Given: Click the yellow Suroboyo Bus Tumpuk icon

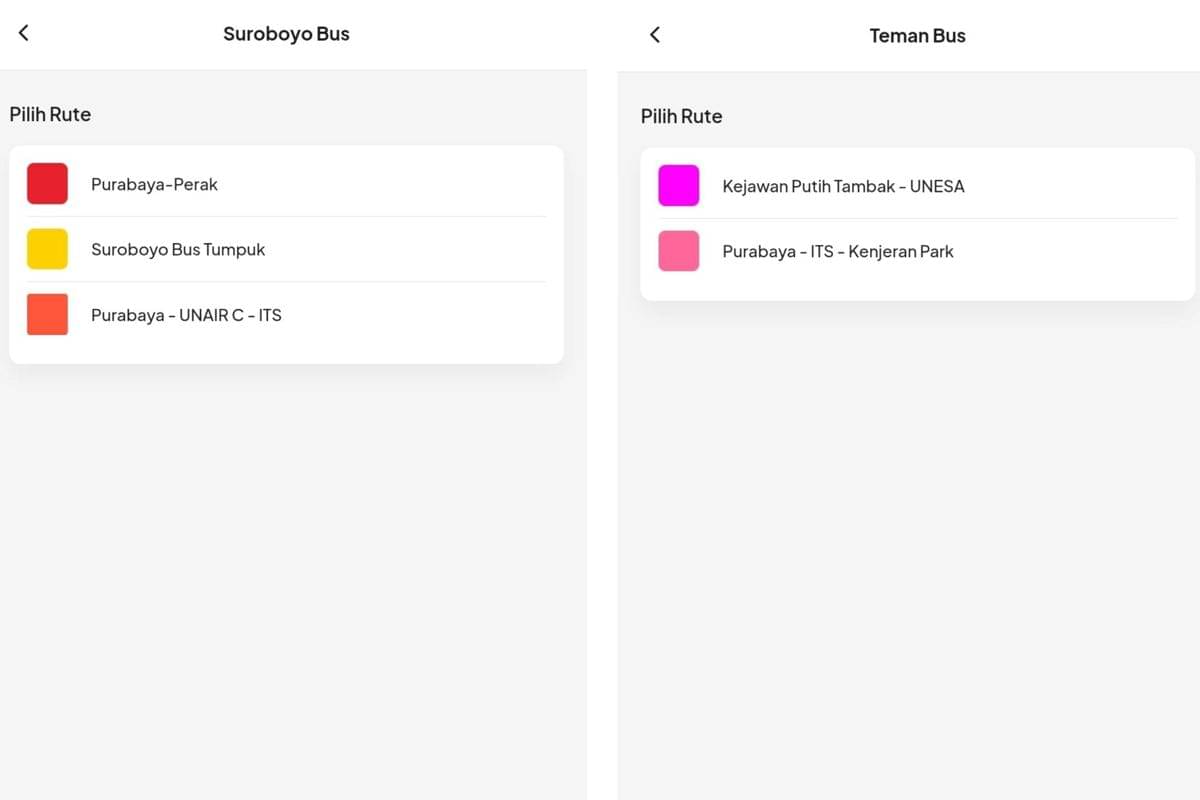Looking at the screenshot, I should pyautogui.click(x=47, y=249).
